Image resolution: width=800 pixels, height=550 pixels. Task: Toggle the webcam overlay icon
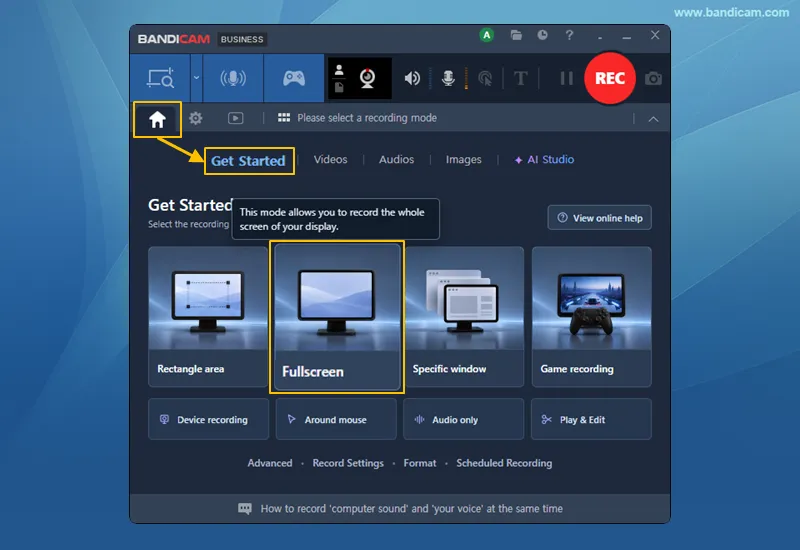367,78
